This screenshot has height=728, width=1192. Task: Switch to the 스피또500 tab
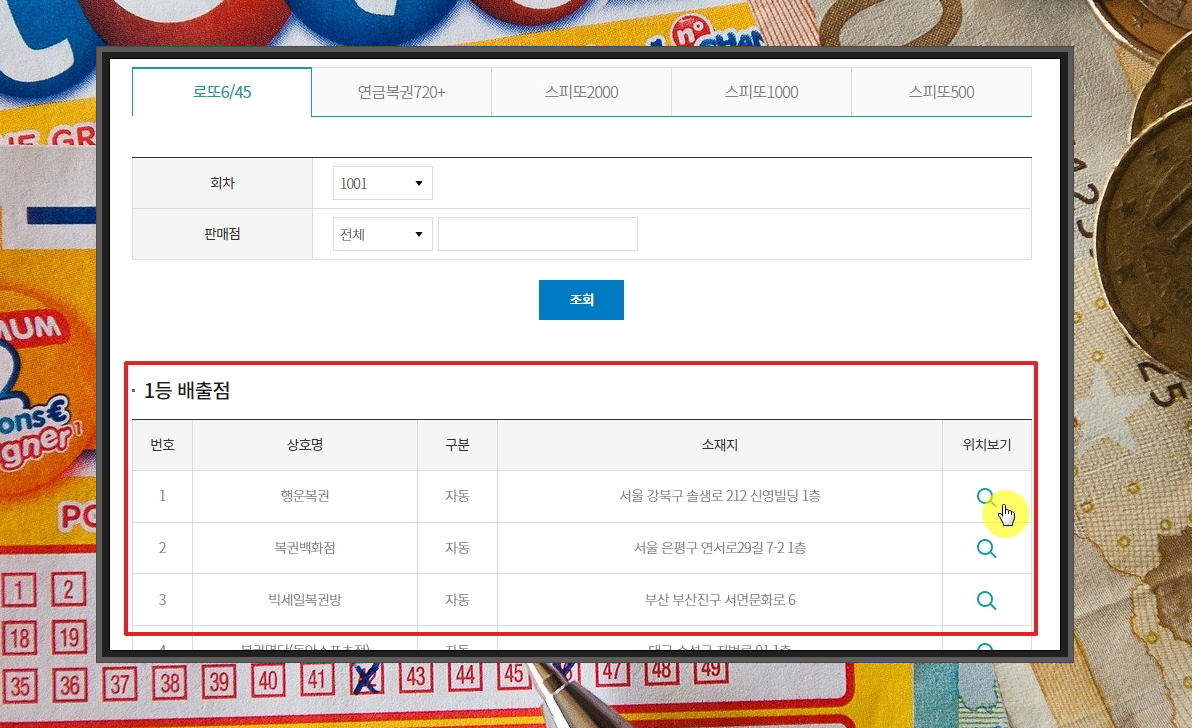[941, 92]
